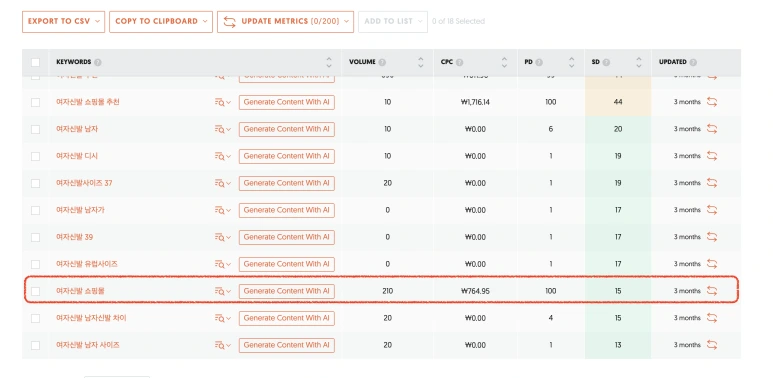This screenshot has height=378, width=773.
Task: Click help icon next to CPC header
Action: click(459, 63)
